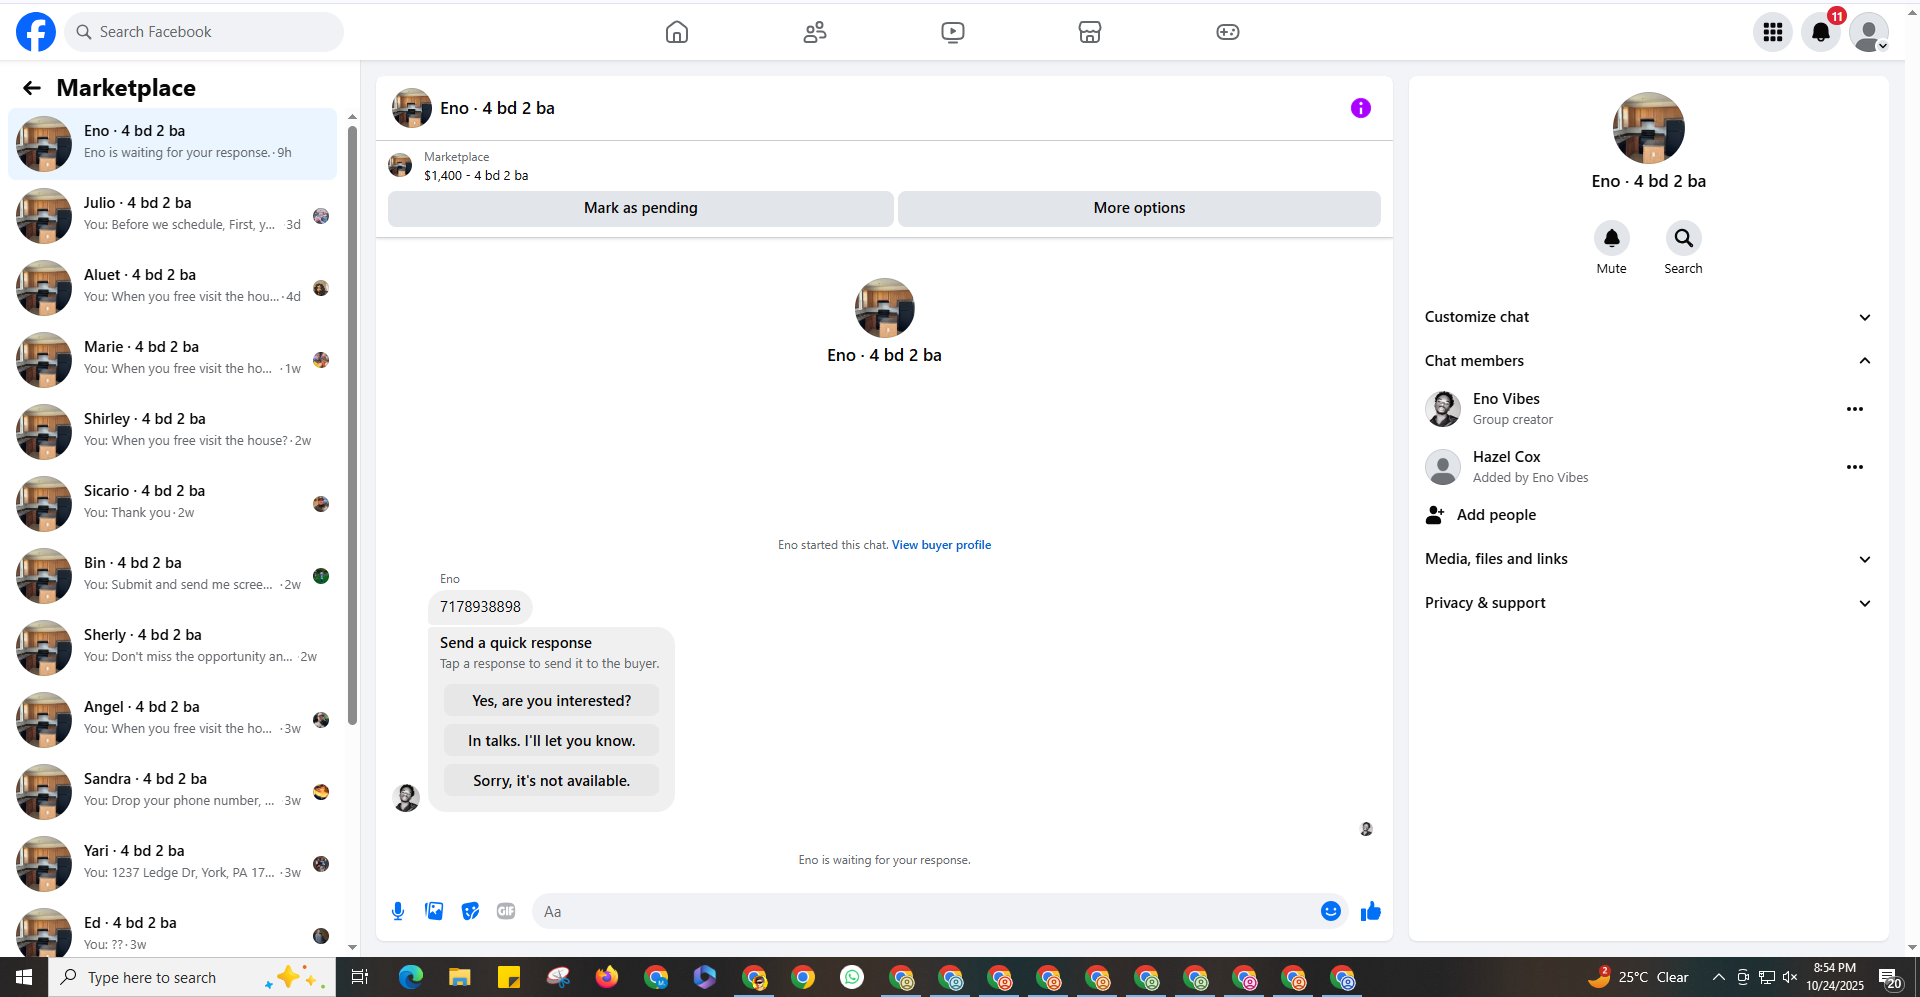Open the Video (Watch) icon
1920x997 pixels.
[x=953, y=32]
